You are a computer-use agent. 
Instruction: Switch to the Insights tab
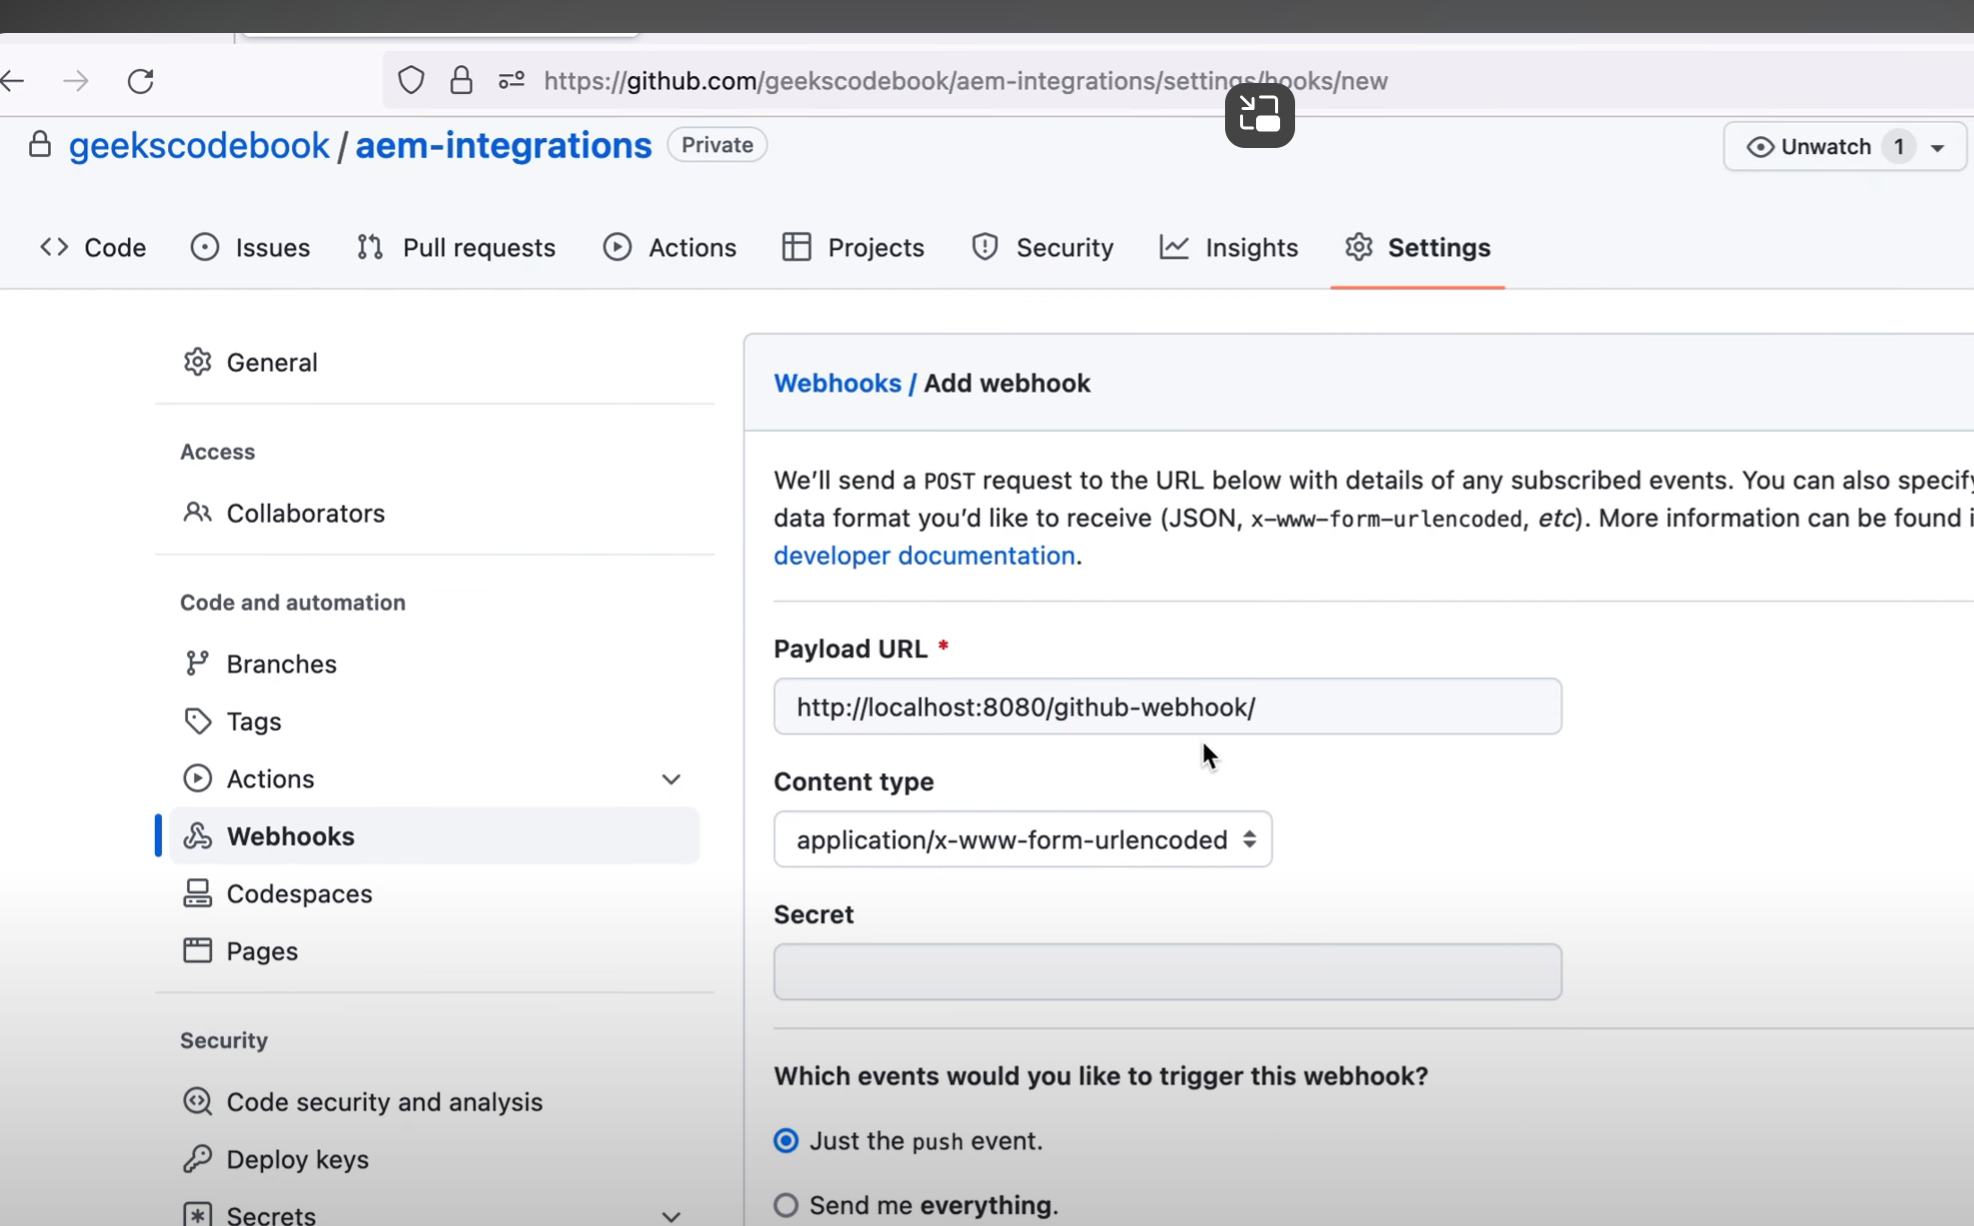click(x=1229, y=247)
